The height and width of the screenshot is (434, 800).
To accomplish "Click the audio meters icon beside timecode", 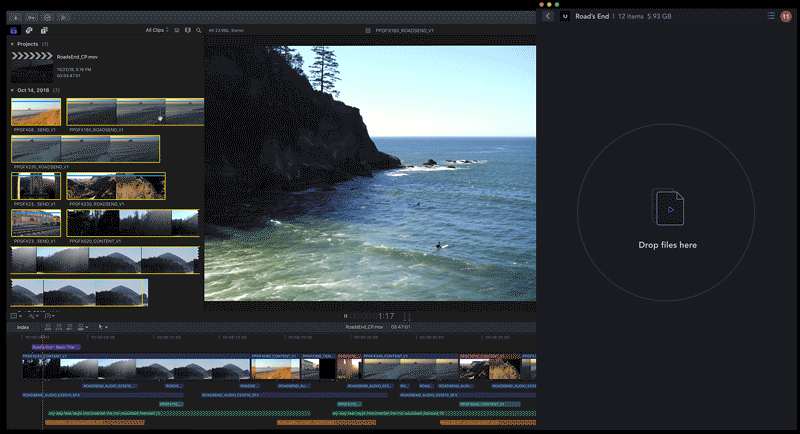I will pos(407,316).
